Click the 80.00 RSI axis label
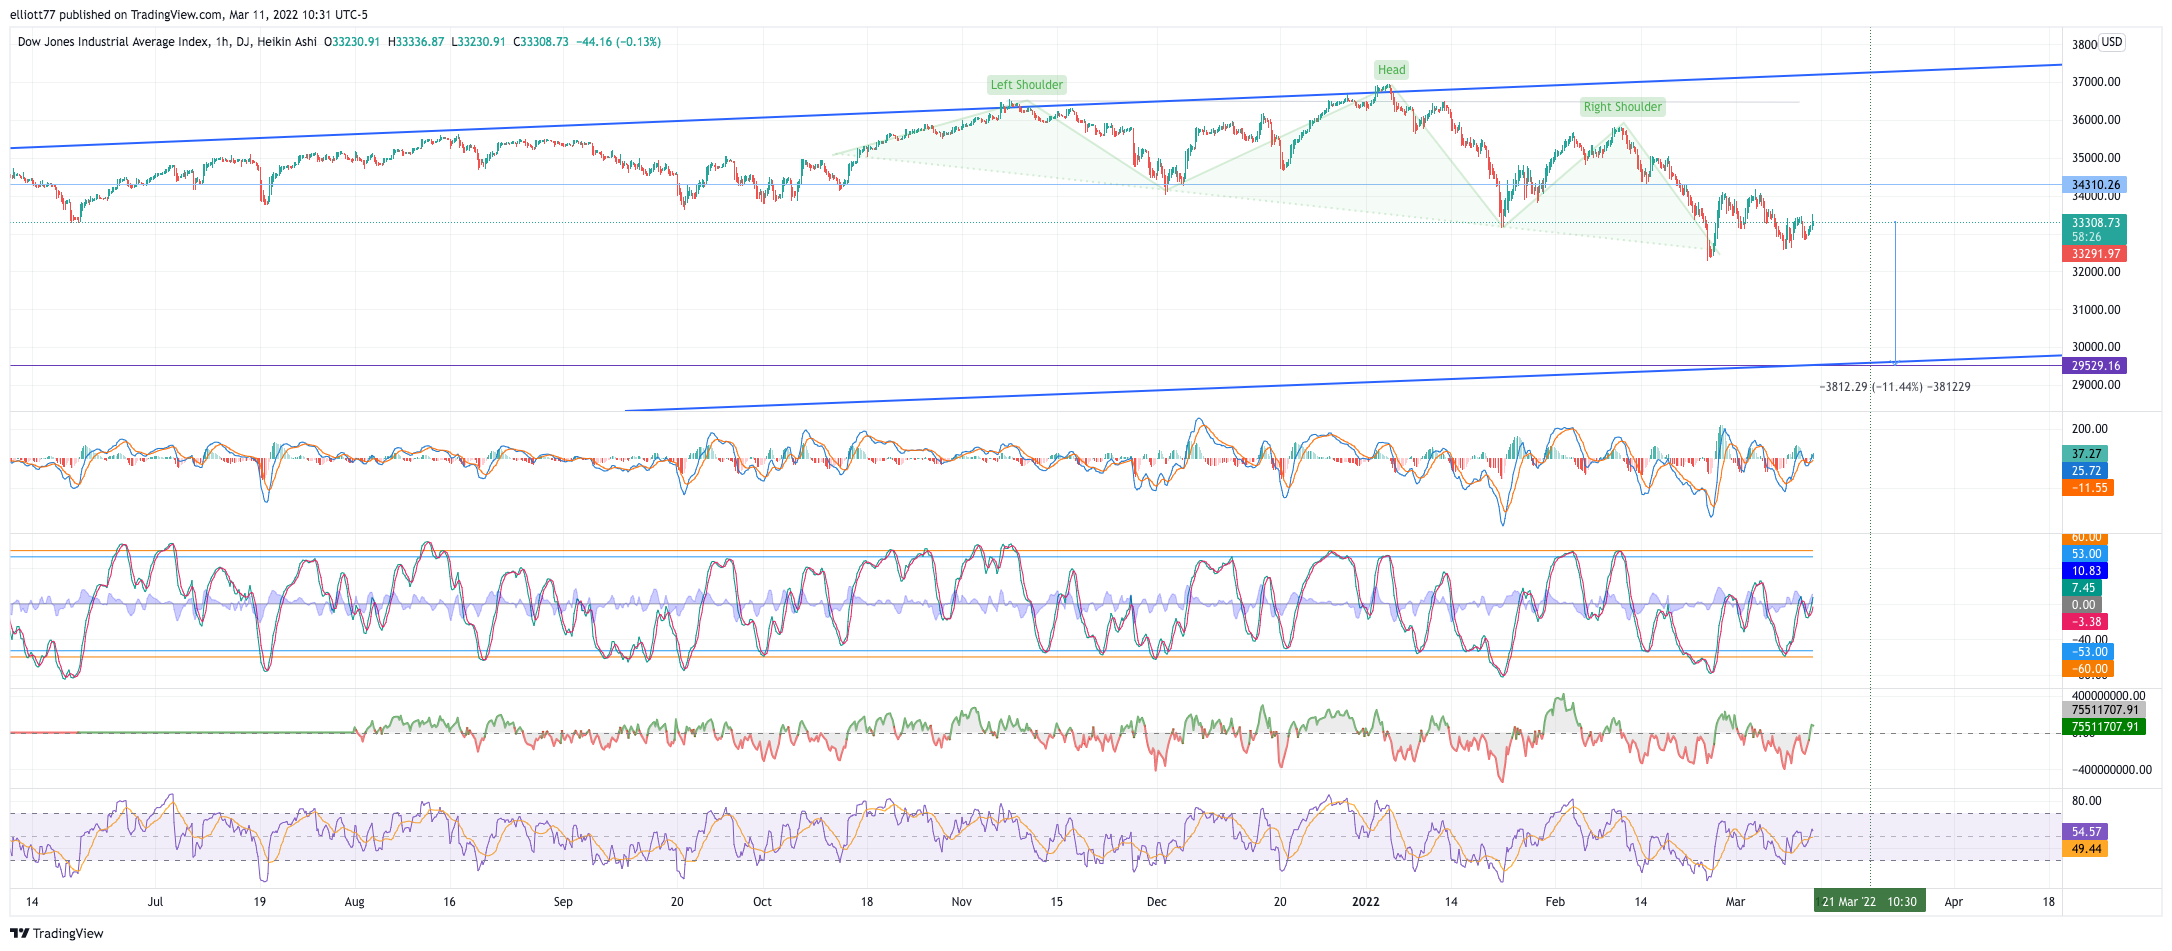 pos(2087,801)
